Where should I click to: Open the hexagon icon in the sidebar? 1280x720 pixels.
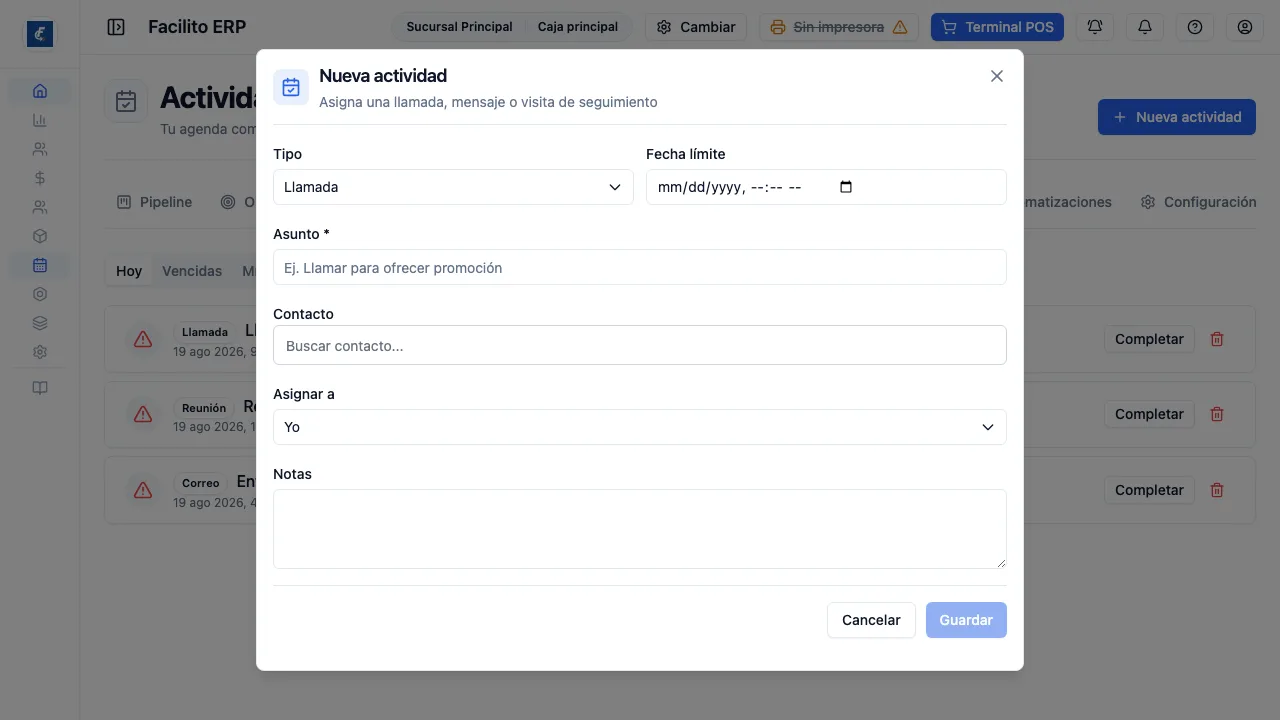coord(40,294)
